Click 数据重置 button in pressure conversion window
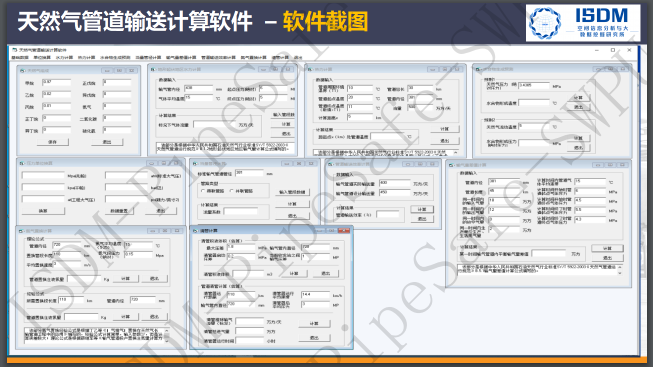The image size is (653, 367). tap(119, 211)
